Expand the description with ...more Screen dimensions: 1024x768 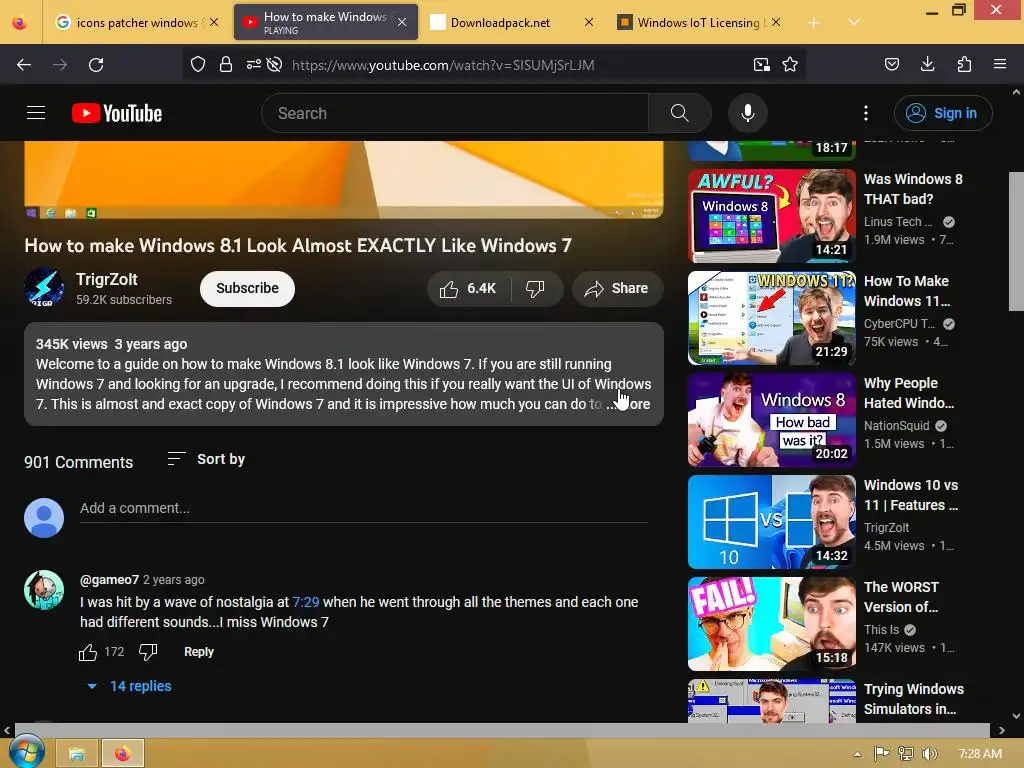coord(628,404)
